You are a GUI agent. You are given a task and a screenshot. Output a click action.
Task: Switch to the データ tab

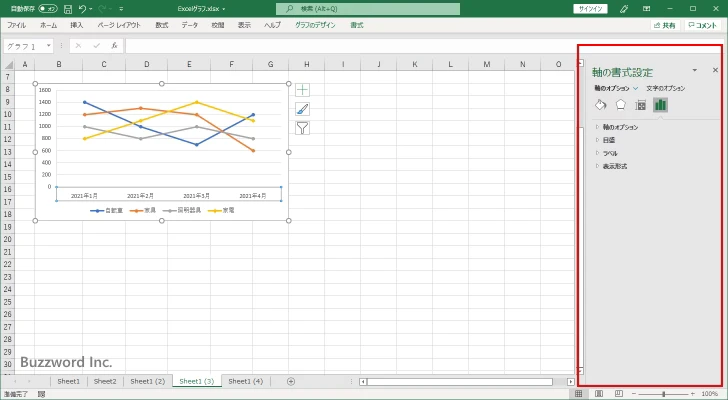tap(189, 25)
